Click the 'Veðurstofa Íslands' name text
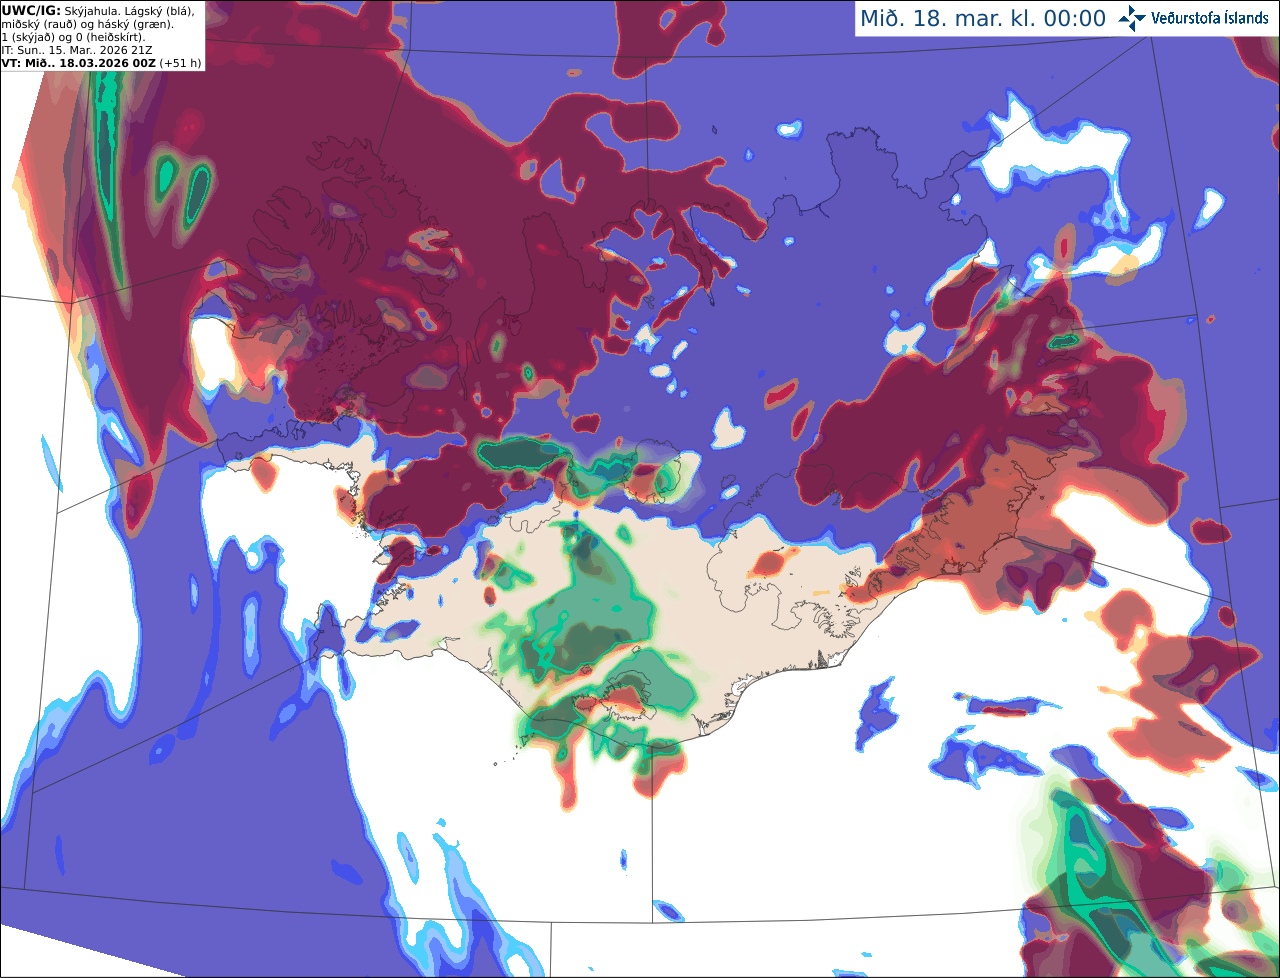The width and height of the screenshot is (1280, 978). (x=1209, y=18)
